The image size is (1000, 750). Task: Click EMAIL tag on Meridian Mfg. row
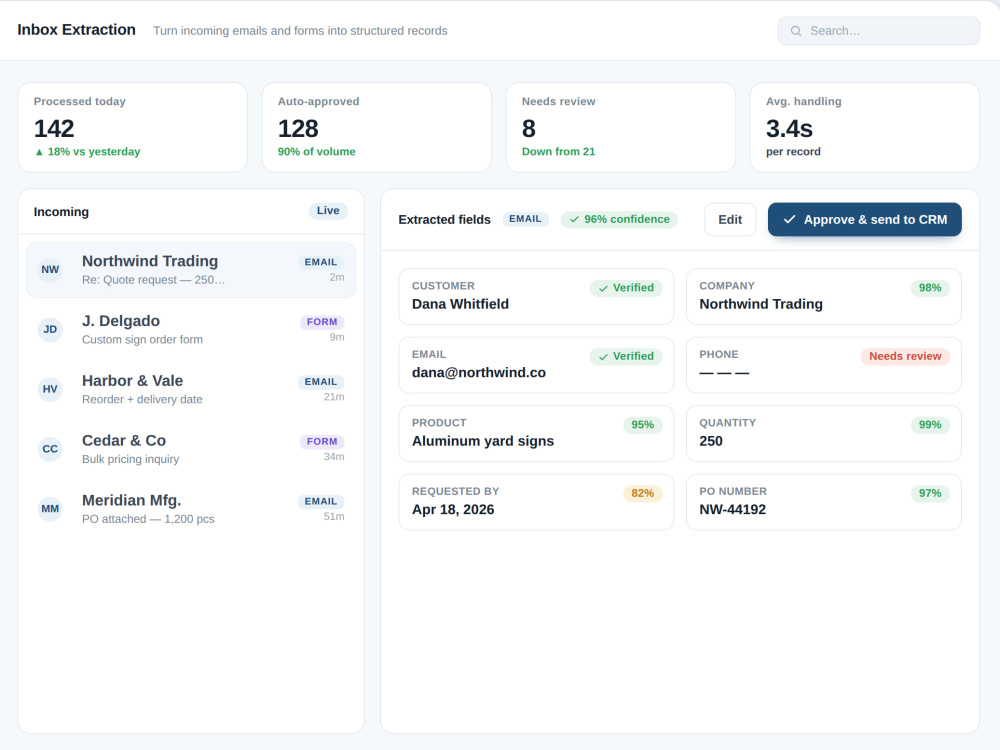(321, 501)
